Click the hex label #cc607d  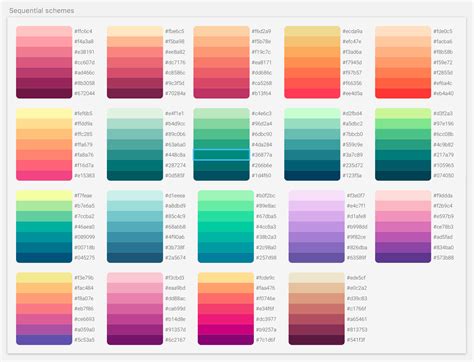click(85, 62)
